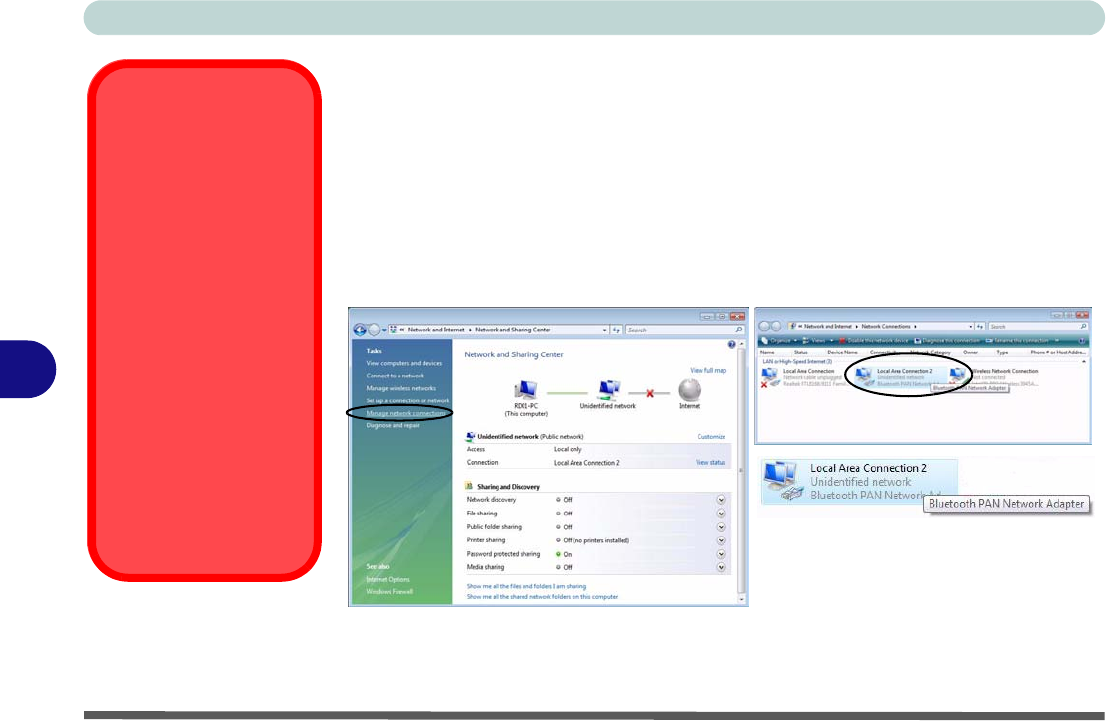
Task: Click Show me all shared network folders link
Action: click(x=542, y=597)
